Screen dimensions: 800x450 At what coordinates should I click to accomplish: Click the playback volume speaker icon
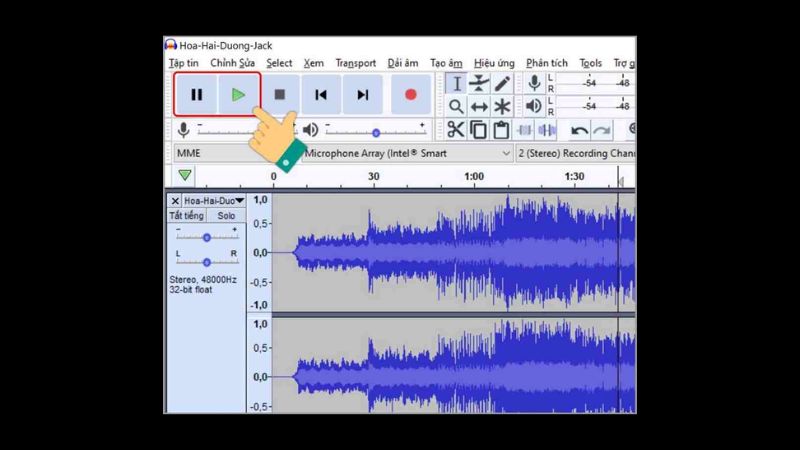click(310, 130)
